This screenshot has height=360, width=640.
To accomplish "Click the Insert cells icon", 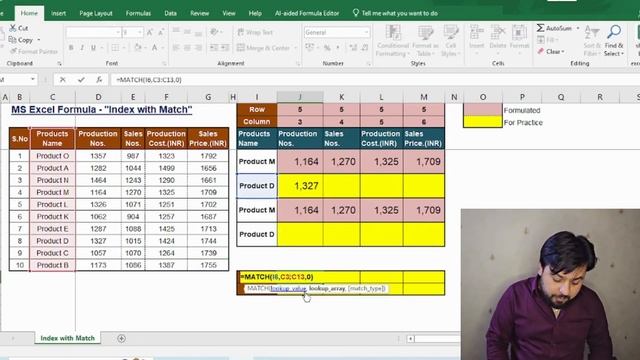I will click(x=476, y=32).
